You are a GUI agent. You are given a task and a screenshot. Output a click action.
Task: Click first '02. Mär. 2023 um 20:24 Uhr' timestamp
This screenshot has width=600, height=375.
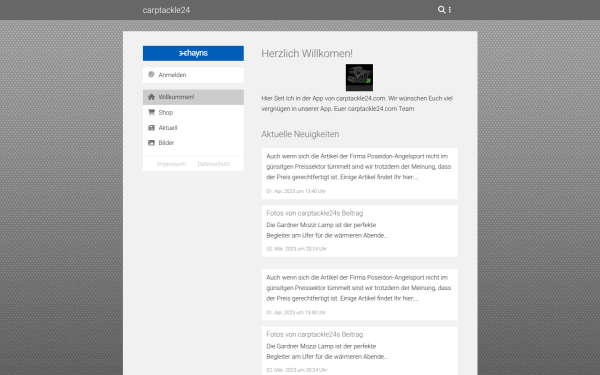(297, 249)
